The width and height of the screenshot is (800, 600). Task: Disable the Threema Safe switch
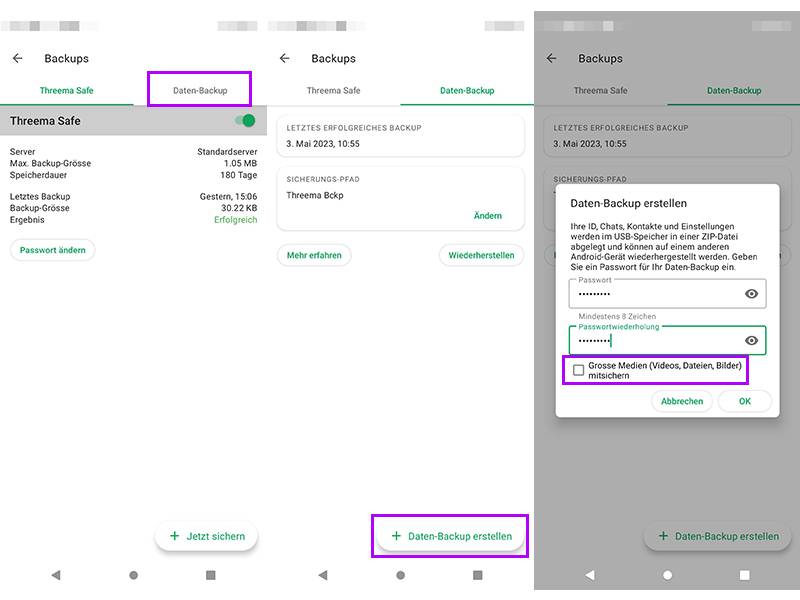(x=245, y=119)
